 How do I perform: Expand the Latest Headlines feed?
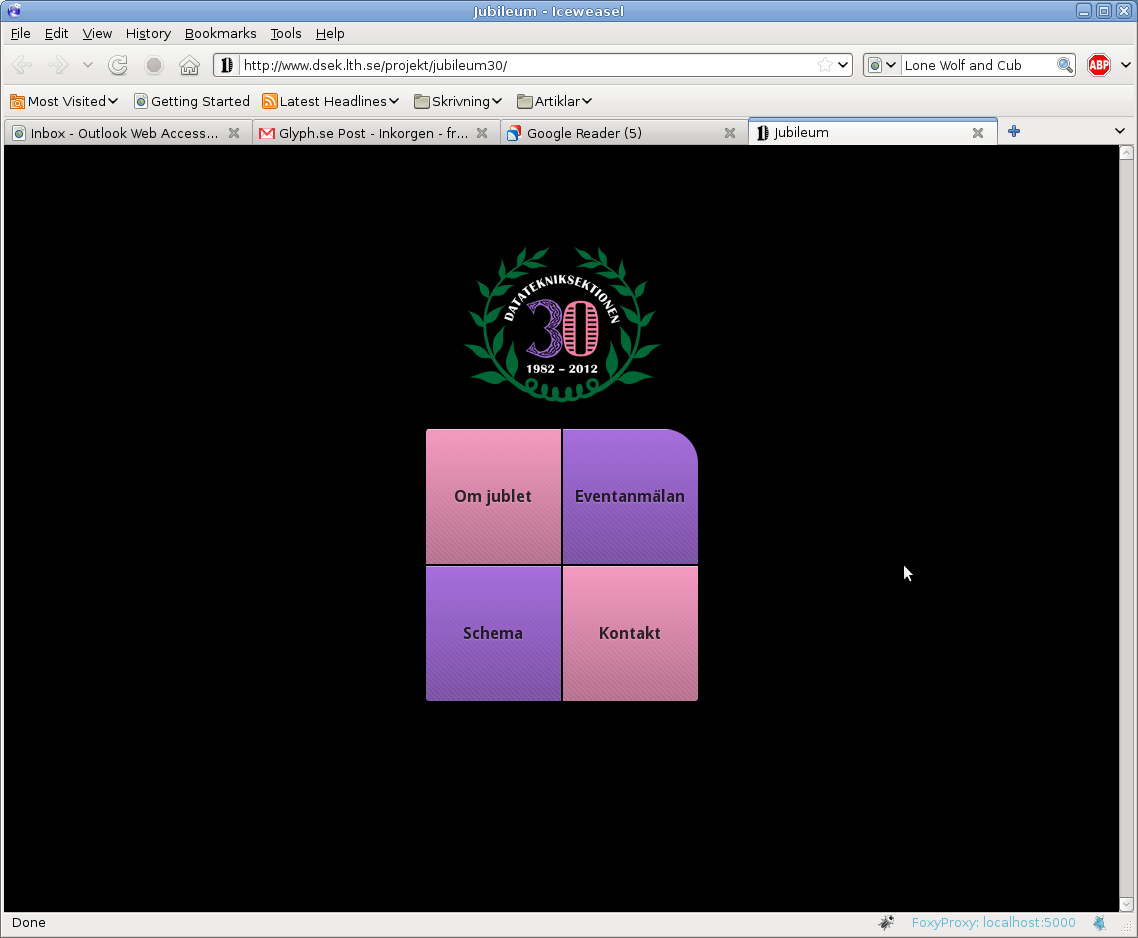[x=331, y=102]
